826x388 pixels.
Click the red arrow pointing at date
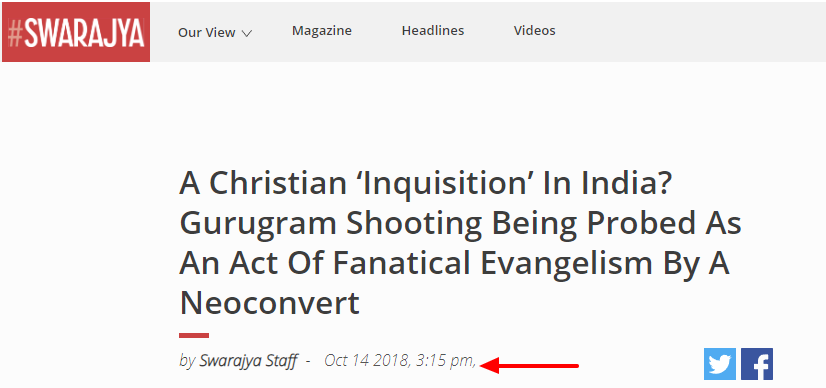point(530,365)
